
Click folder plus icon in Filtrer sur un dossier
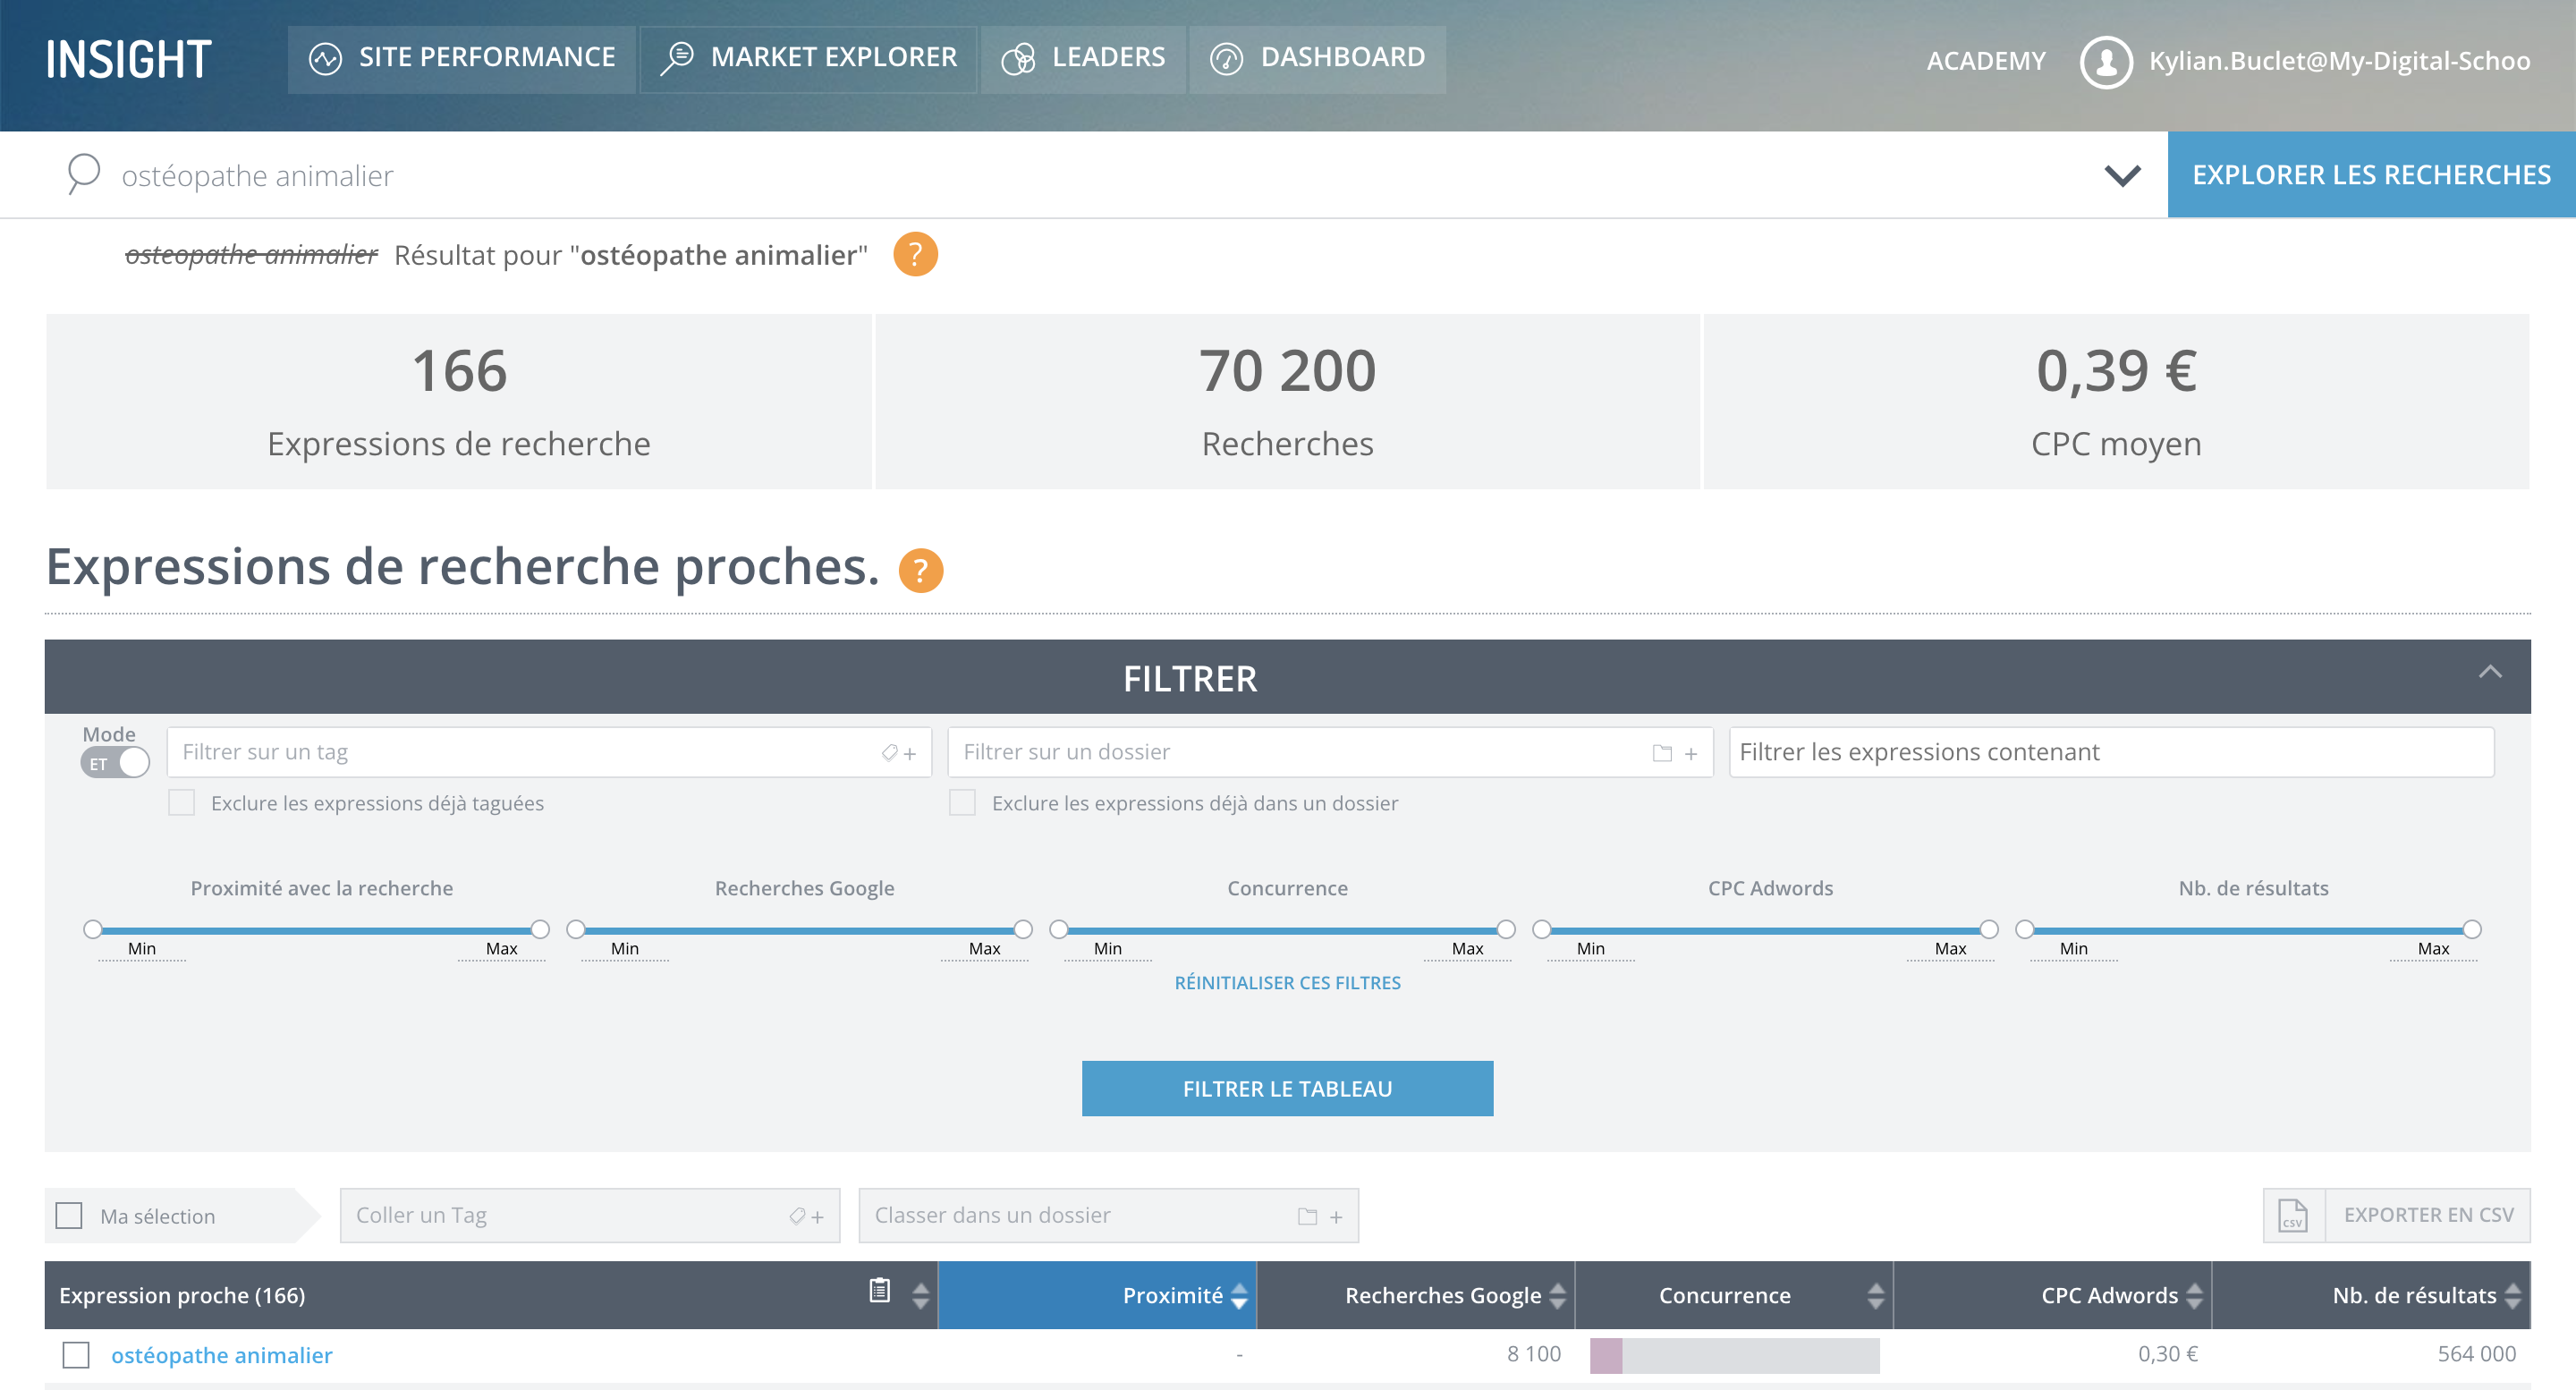point(1674,753)
